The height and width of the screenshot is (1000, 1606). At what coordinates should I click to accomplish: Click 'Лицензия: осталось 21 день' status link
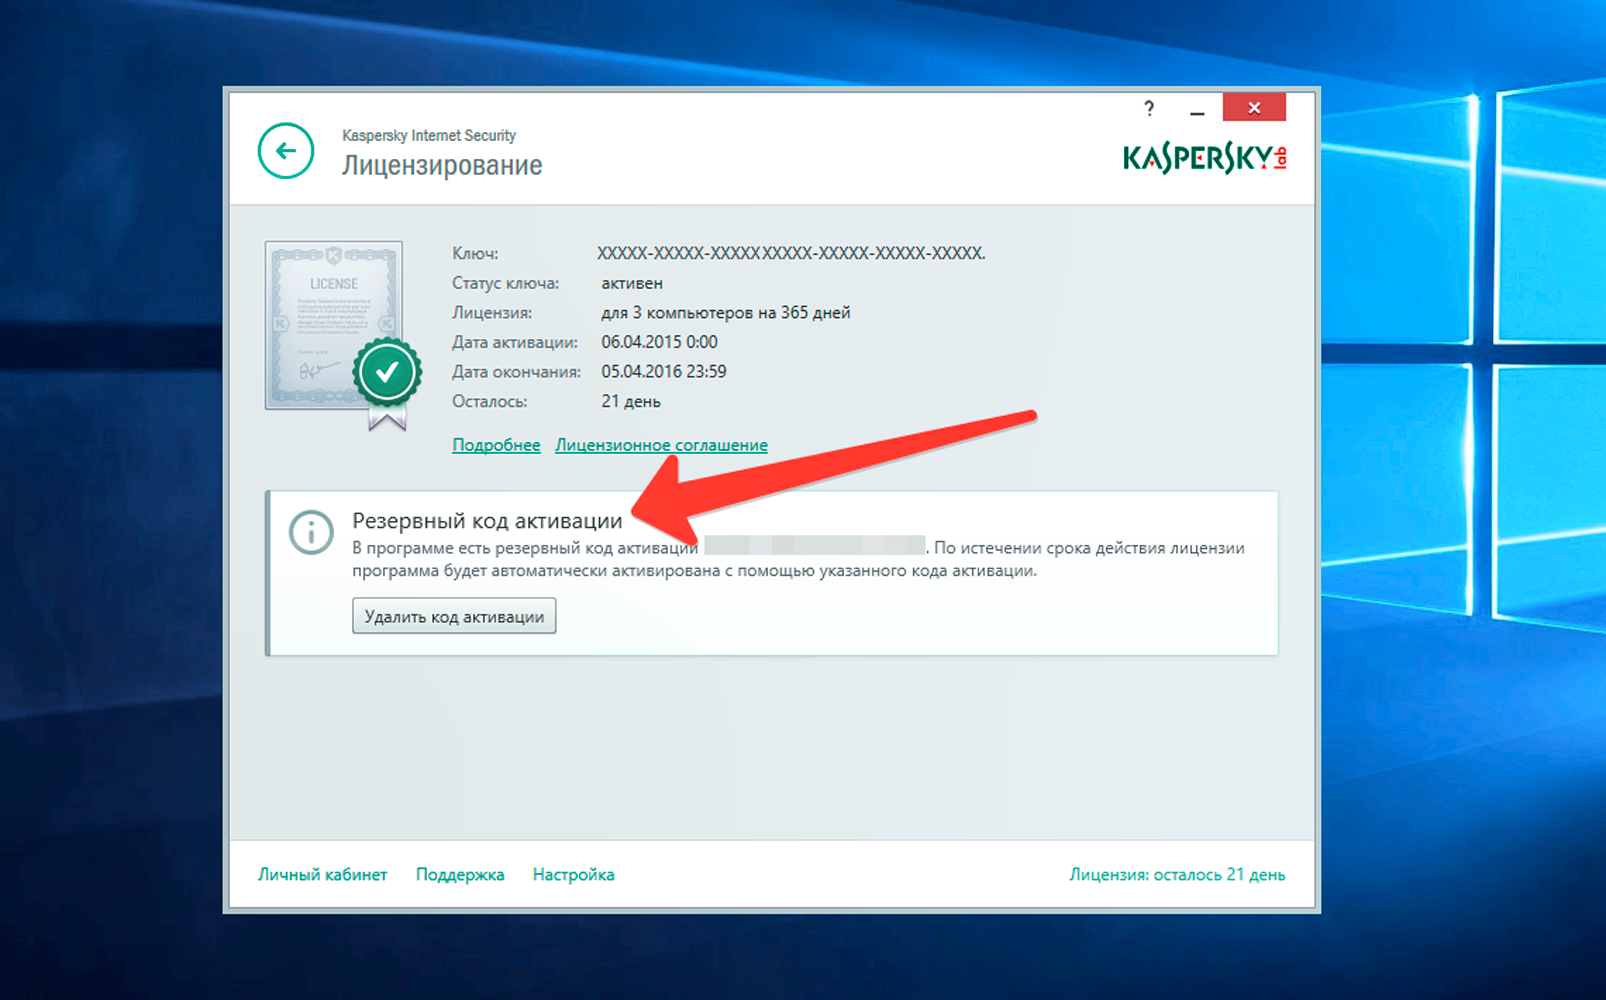click(x=1177, y=874)
